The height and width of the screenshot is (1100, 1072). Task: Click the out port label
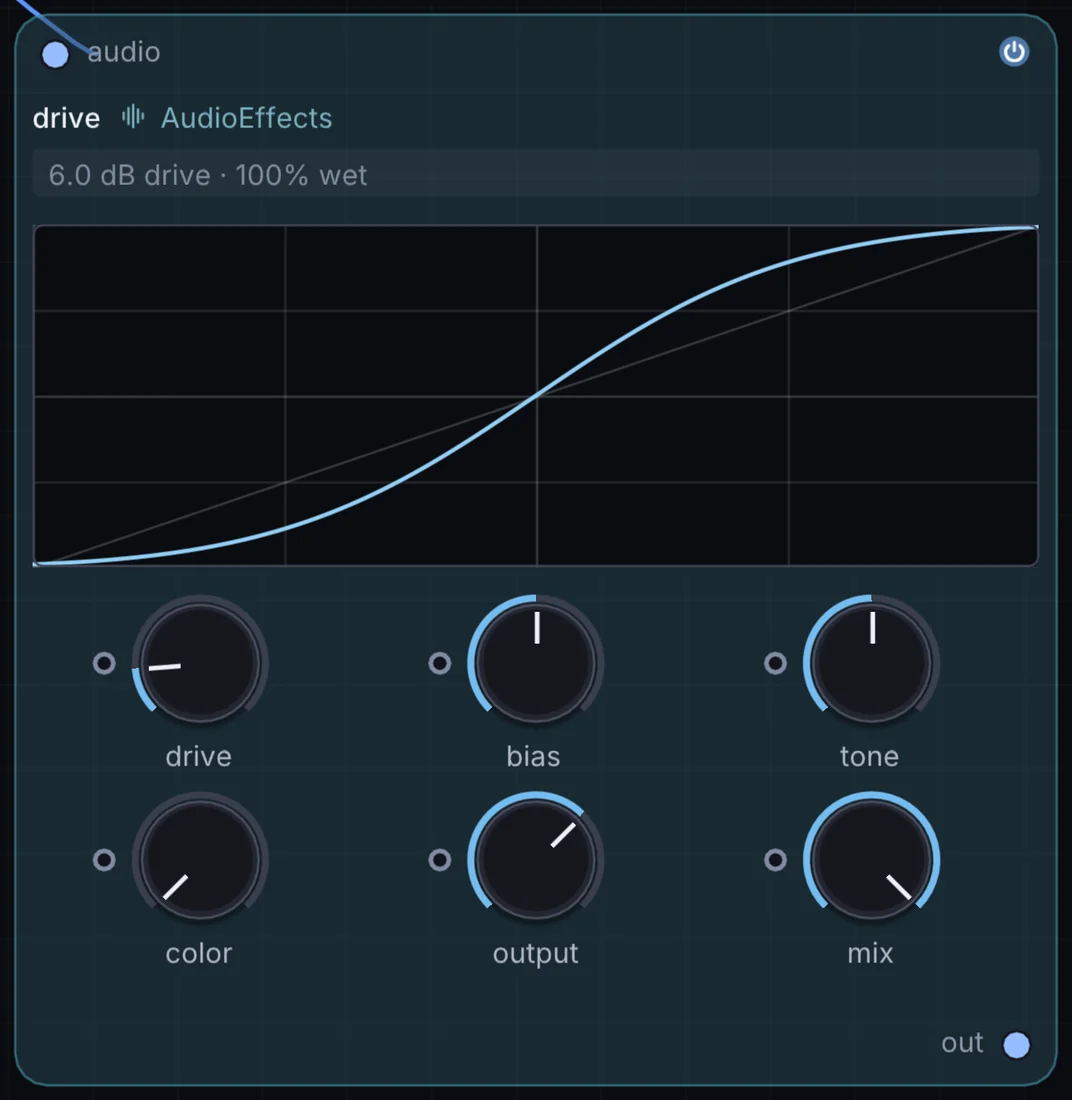(x=962, y=1043)
